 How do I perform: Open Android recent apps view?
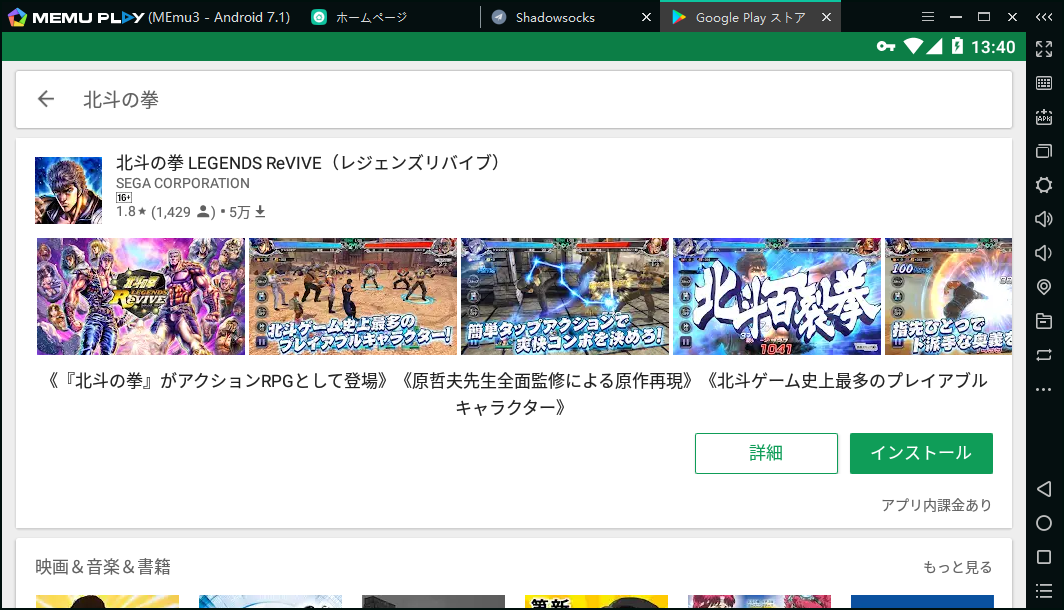[x=1044, y=557]
